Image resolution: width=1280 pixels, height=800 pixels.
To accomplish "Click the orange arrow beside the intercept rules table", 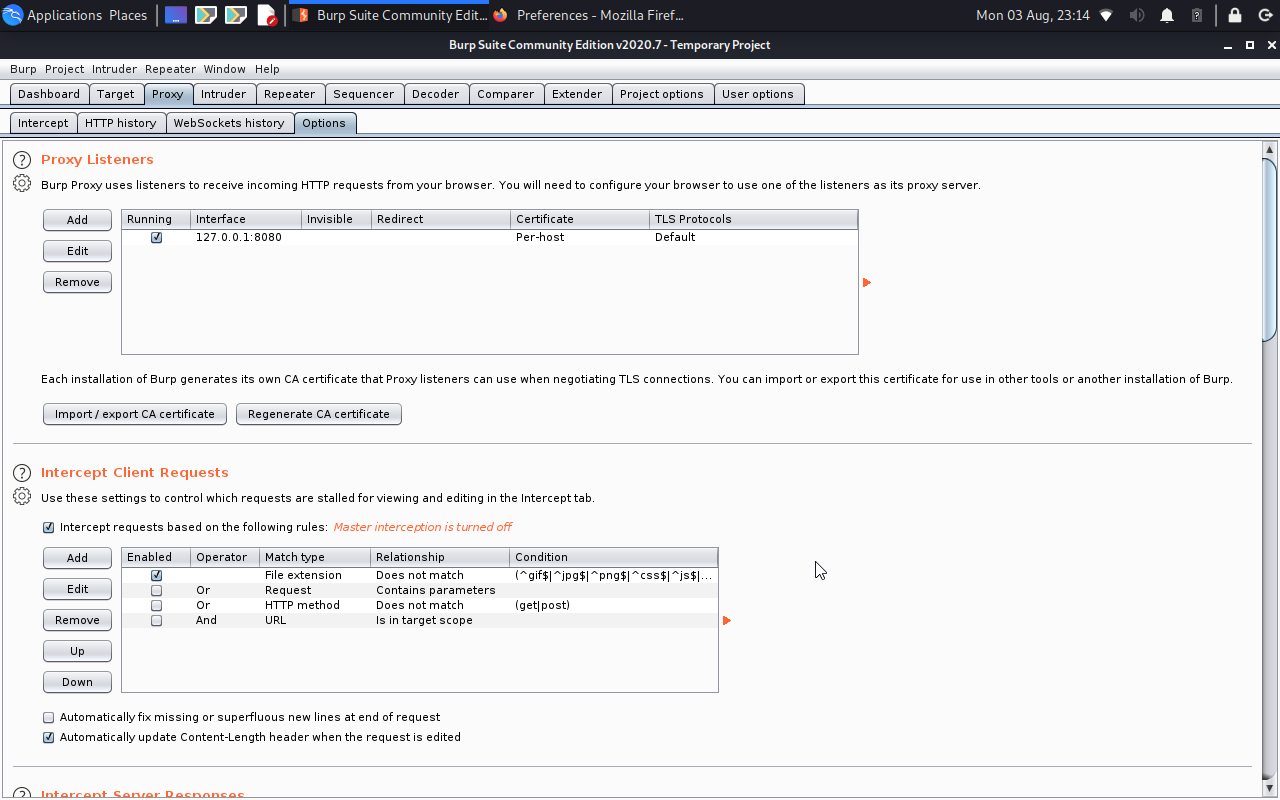I will click(x=726, y=620).
